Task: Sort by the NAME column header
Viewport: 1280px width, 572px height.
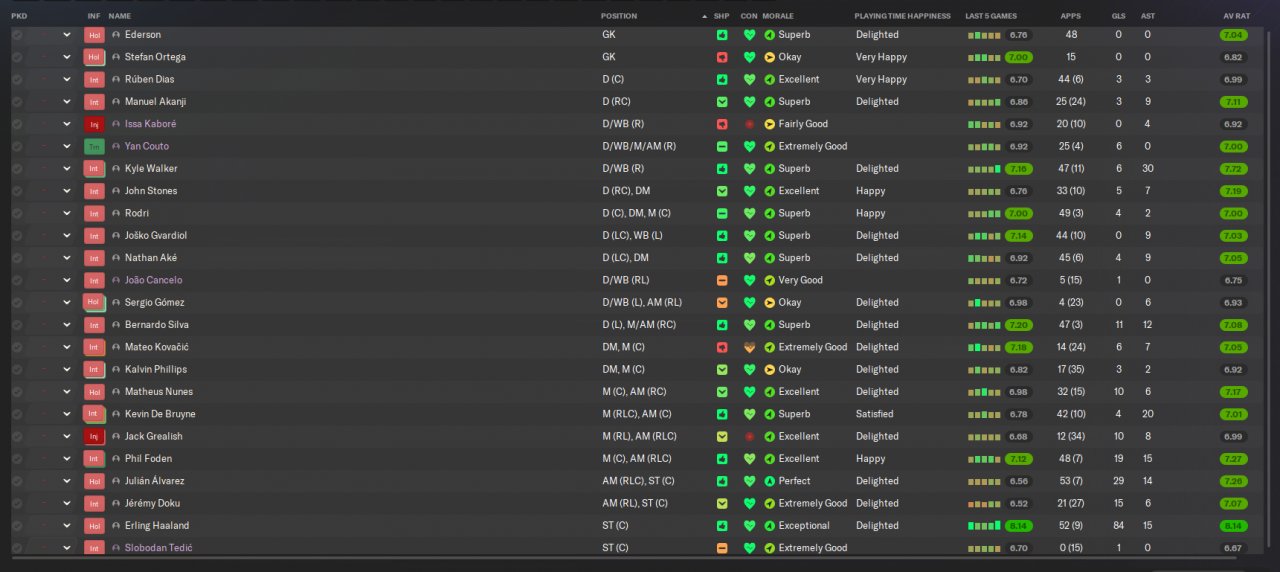Action: [x=120, y=16]
